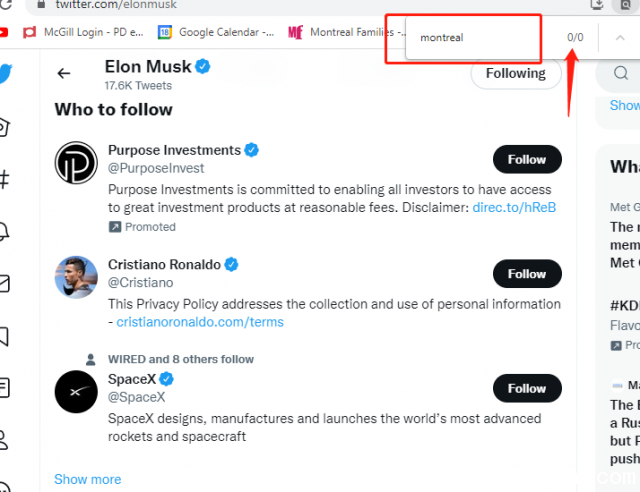Open Bookmarks icon in sidebar
Viewport: 640px width, 492px height.
coord(4,336)
